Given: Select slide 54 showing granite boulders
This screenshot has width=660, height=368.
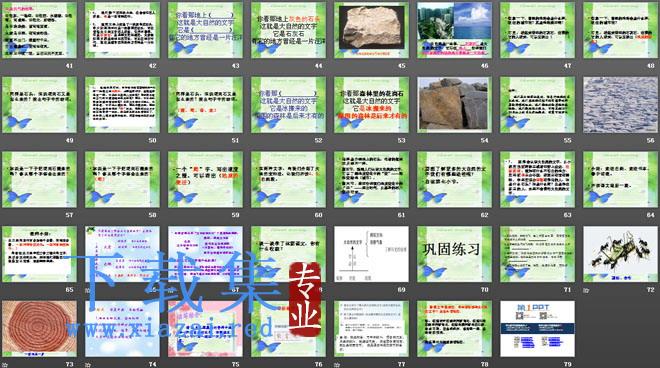Looking at the screenshot, I should click(x=454, y=105).
